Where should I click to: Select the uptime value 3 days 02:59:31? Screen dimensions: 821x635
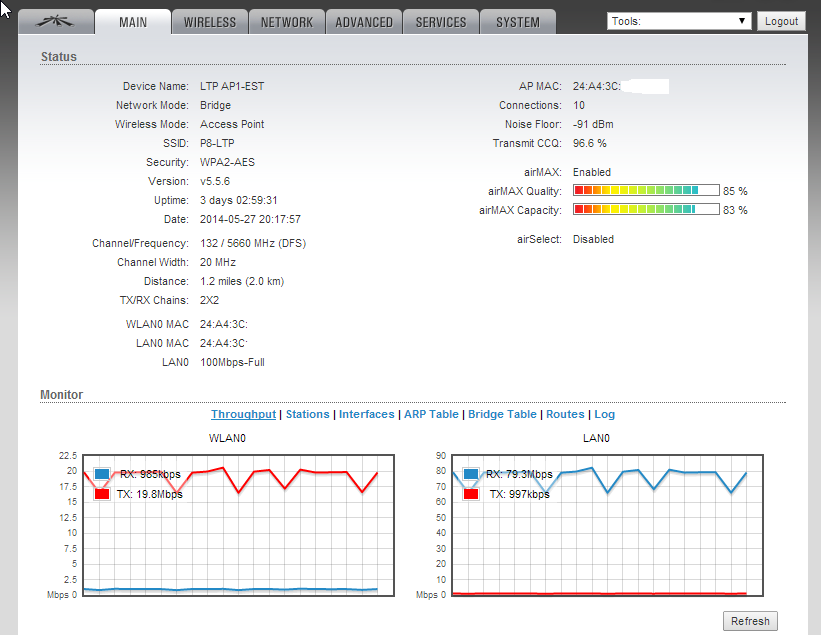pos(239,200)
